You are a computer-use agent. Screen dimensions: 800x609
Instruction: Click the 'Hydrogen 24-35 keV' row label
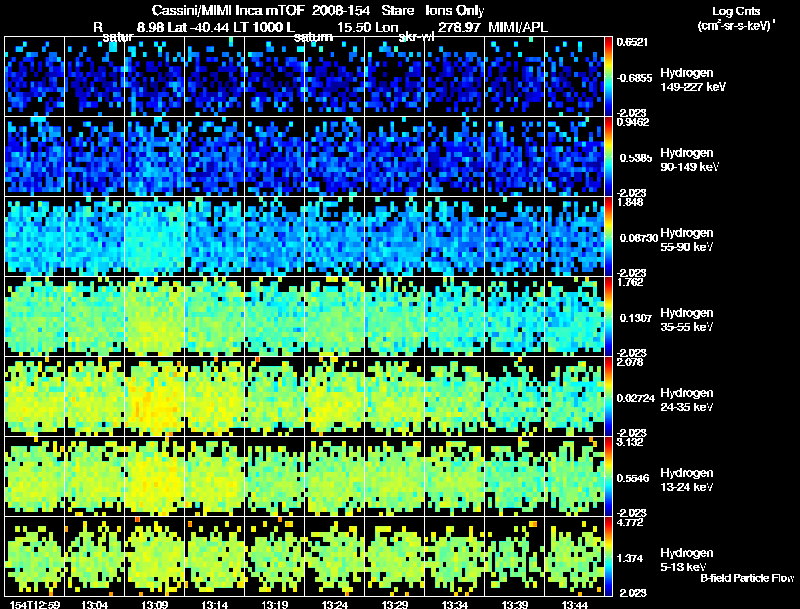(x=687, y=400)
